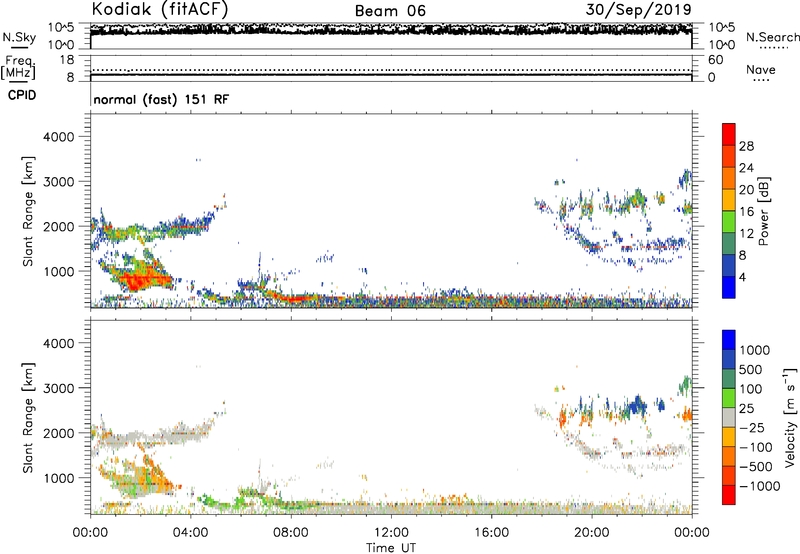Click "Slant Range [km]" label of power panel
This screenshot has height=554, width=800.
click(28, 211)
